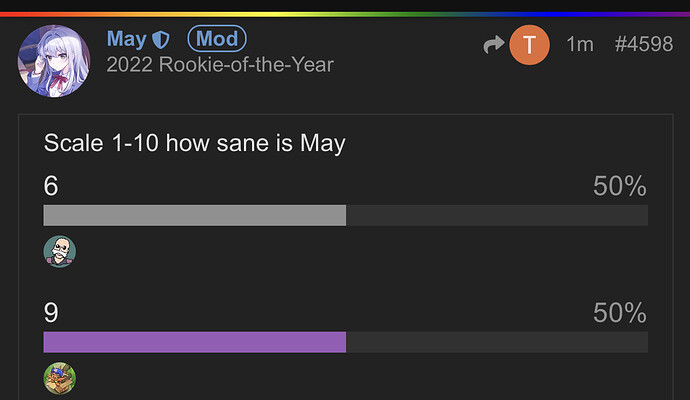This screenshot has height=400, width=690.
Task: Click the moderator shield icon beside May
Action: (161, 40)
